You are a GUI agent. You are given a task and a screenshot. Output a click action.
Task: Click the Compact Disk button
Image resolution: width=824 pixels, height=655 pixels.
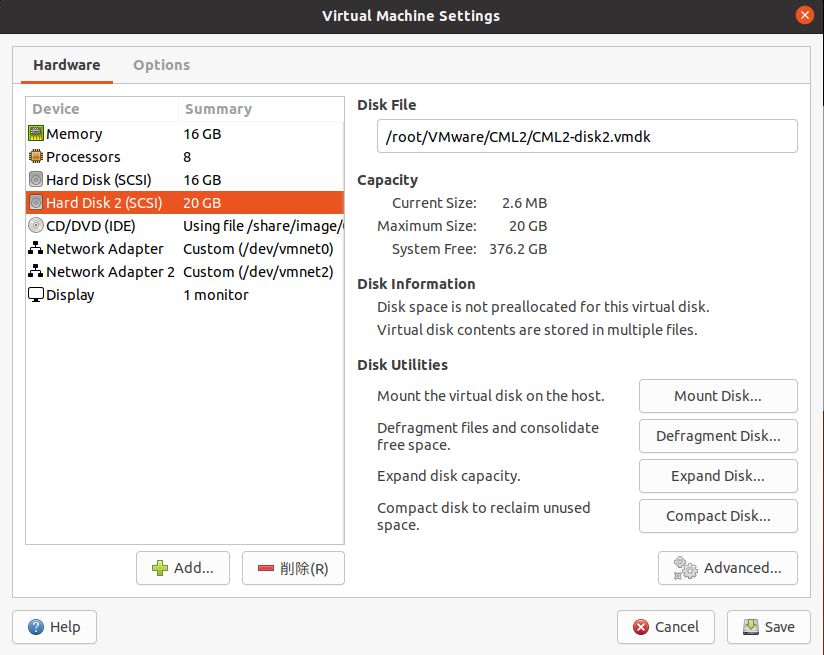point(717,516)
